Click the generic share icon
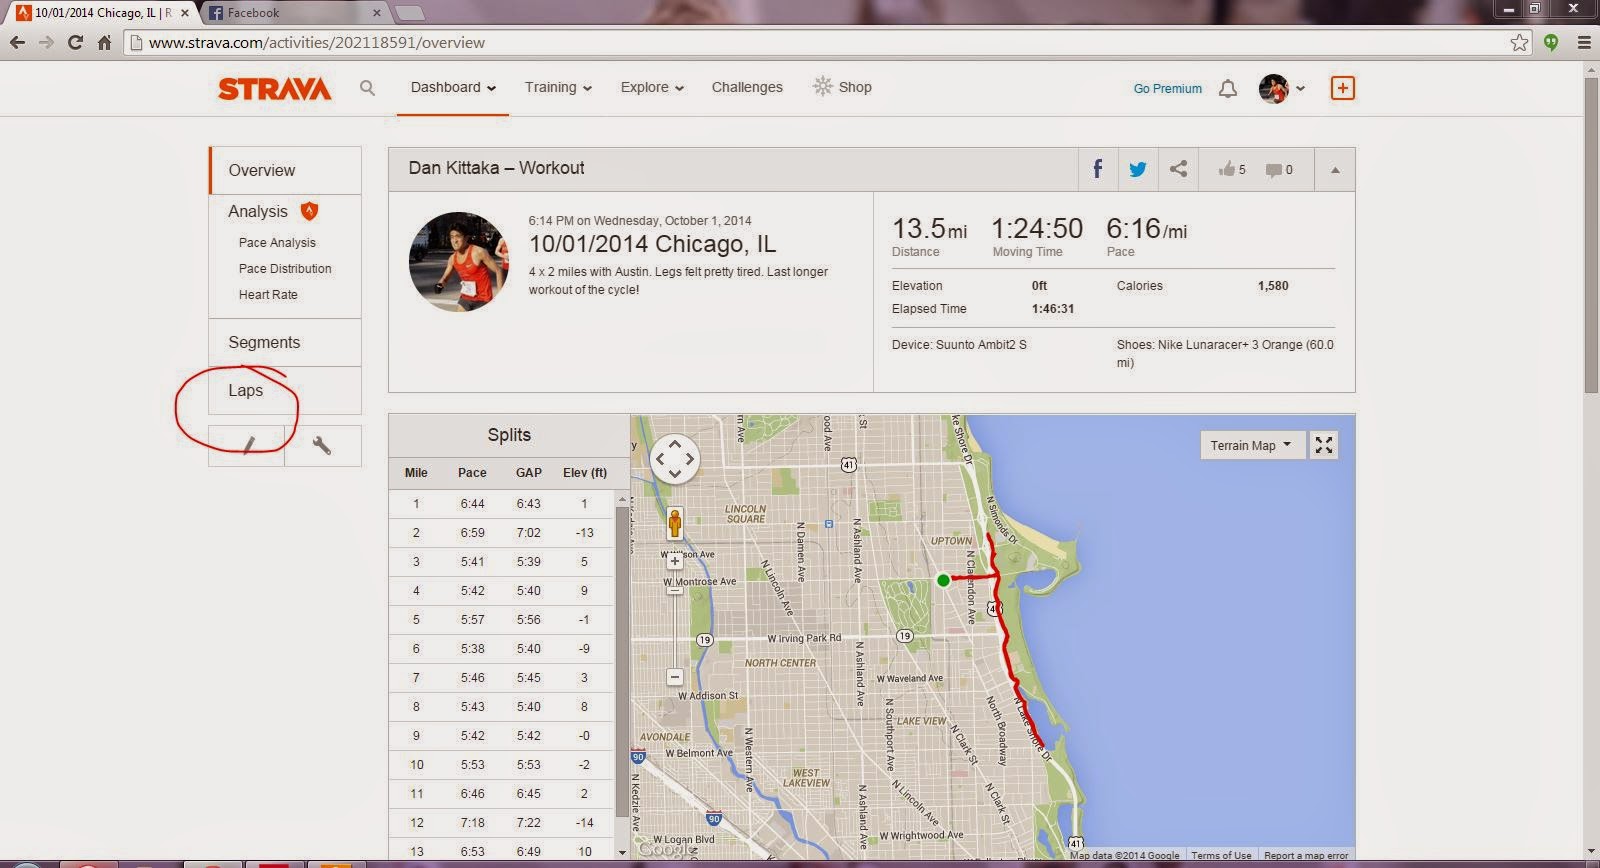Screen dimensions: 1600x868 pos(1178,169)
